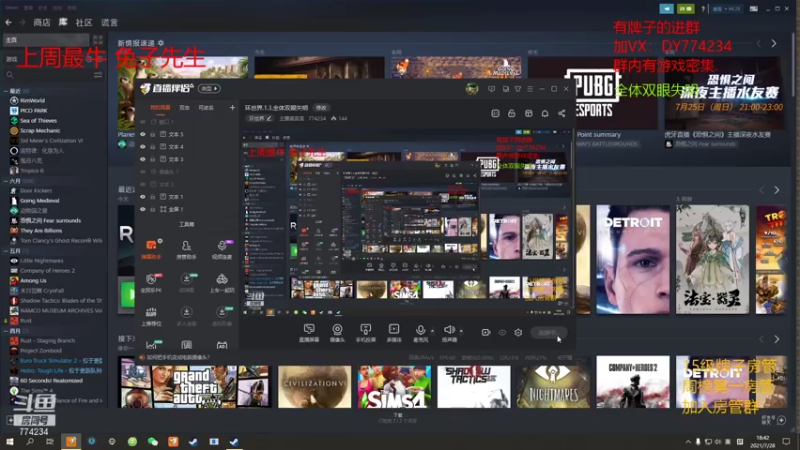
Task: Expand speaker options arrow
Action: pyautogui.click(x=461, y=331)
